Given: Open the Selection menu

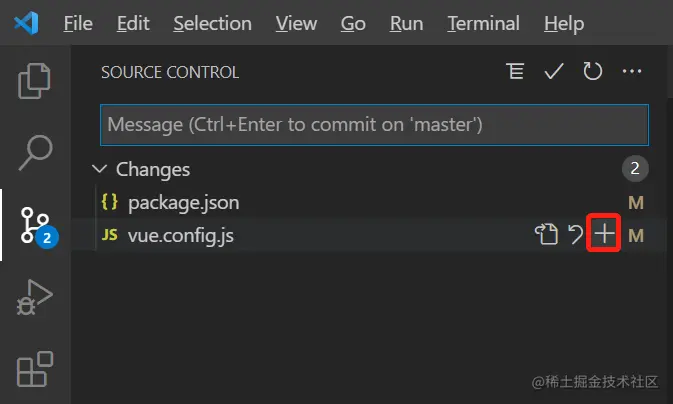Looking at the screenshot, I should (212, 24).
